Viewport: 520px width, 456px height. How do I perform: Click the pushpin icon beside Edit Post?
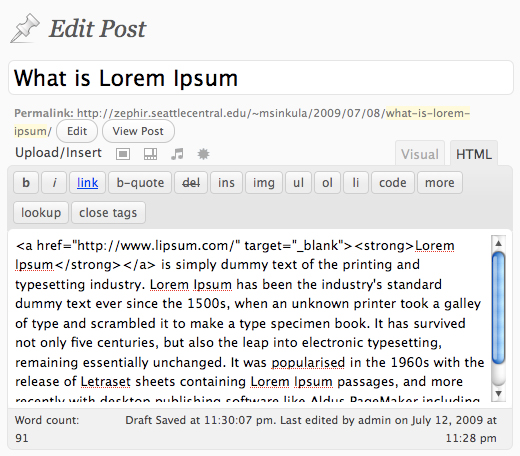(x=25, y=28)
